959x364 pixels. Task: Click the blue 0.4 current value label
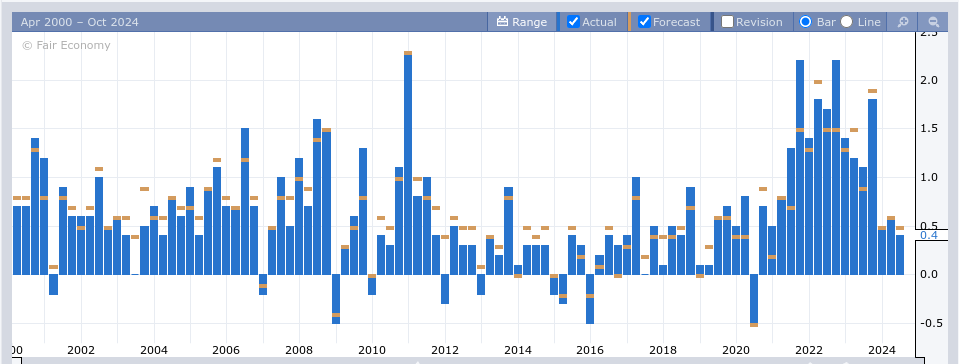[x=928, y=236]
